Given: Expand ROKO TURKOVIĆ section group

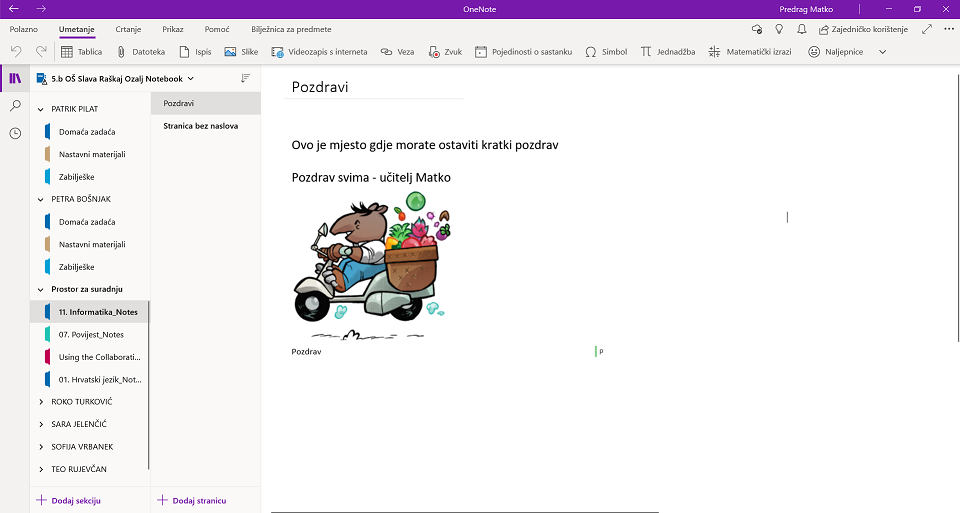Looking at the screenshot, I should (x=41, y=402).
